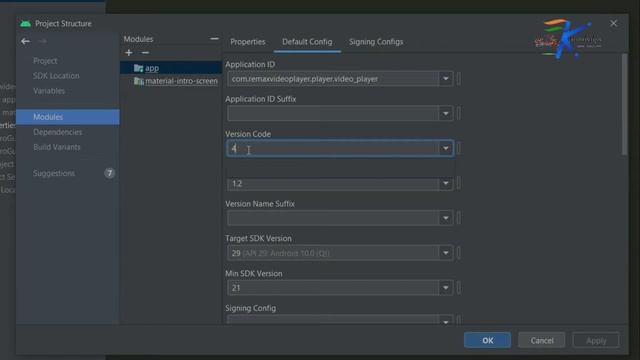Click the Cancel button
Screen dimensions: 640x360
542,340
